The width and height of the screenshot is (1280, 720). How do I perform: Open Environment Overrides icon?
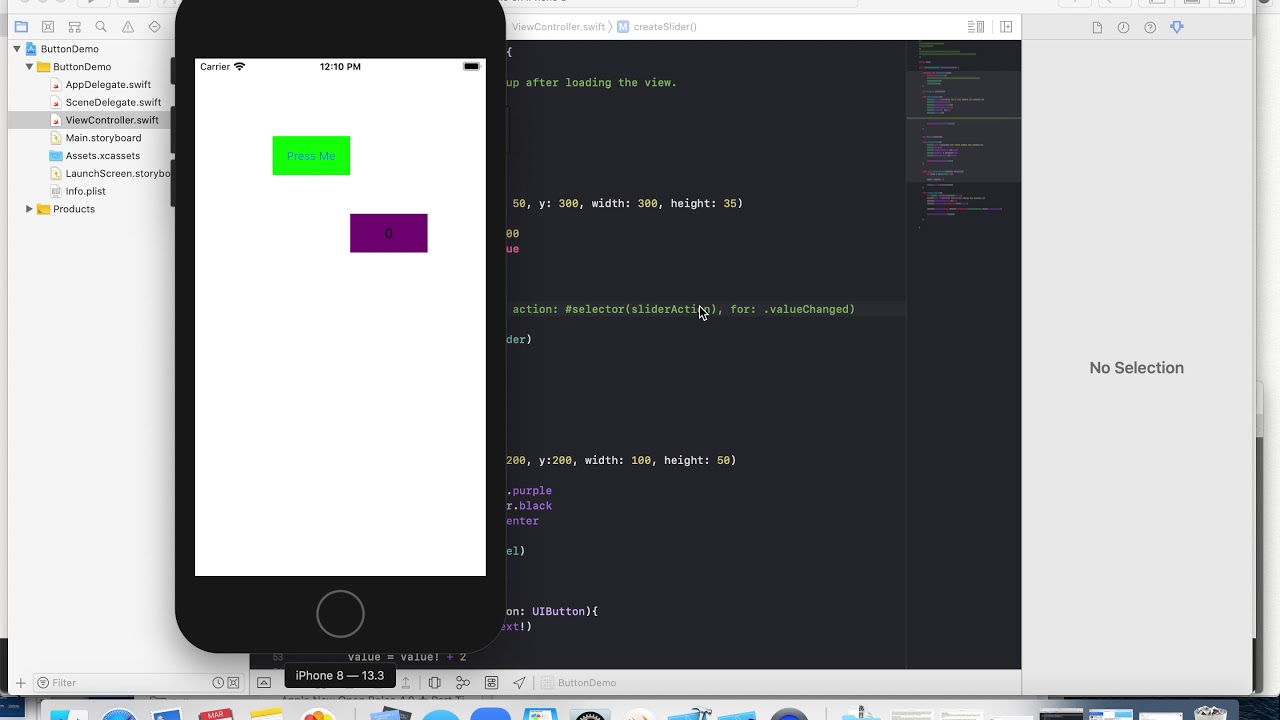tap(491, 683)
